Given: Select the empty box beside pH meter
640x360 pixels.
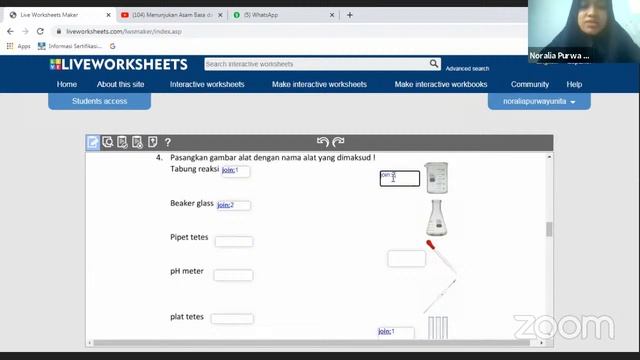Looking at the screenshot, I should click(x=233, y=276).
